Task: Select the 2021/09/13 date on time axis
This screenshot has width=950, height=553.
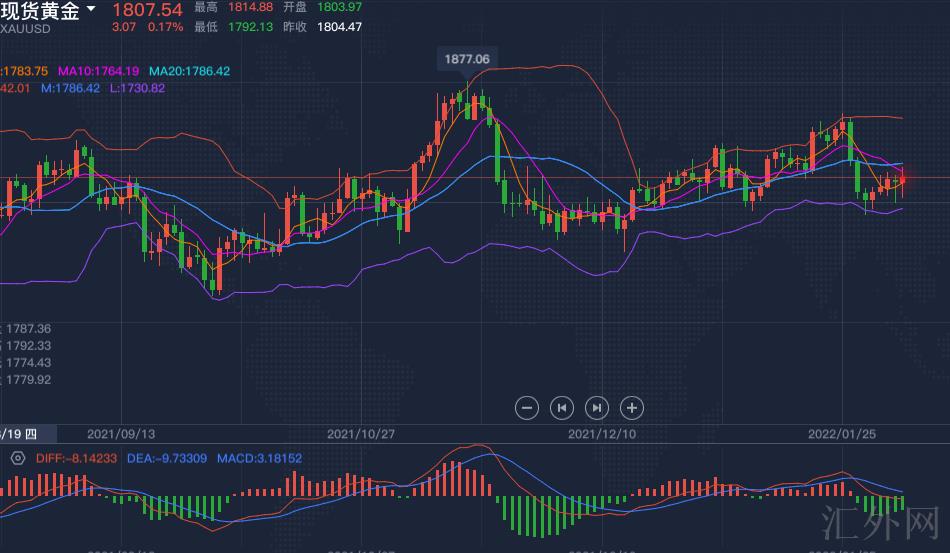Action: 121,434
